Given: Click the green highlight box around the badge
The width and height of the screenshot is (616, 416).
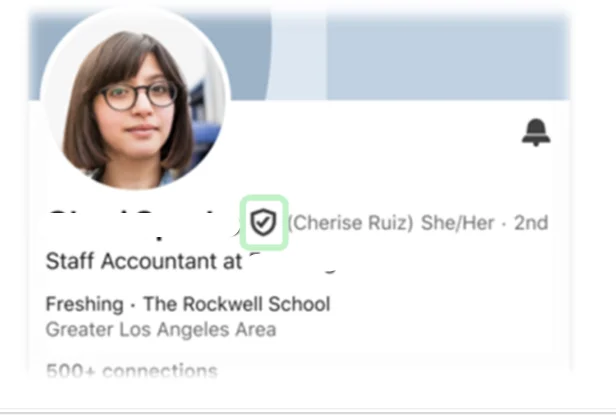Looking at the screenshot, I should (x=264, y=222).
